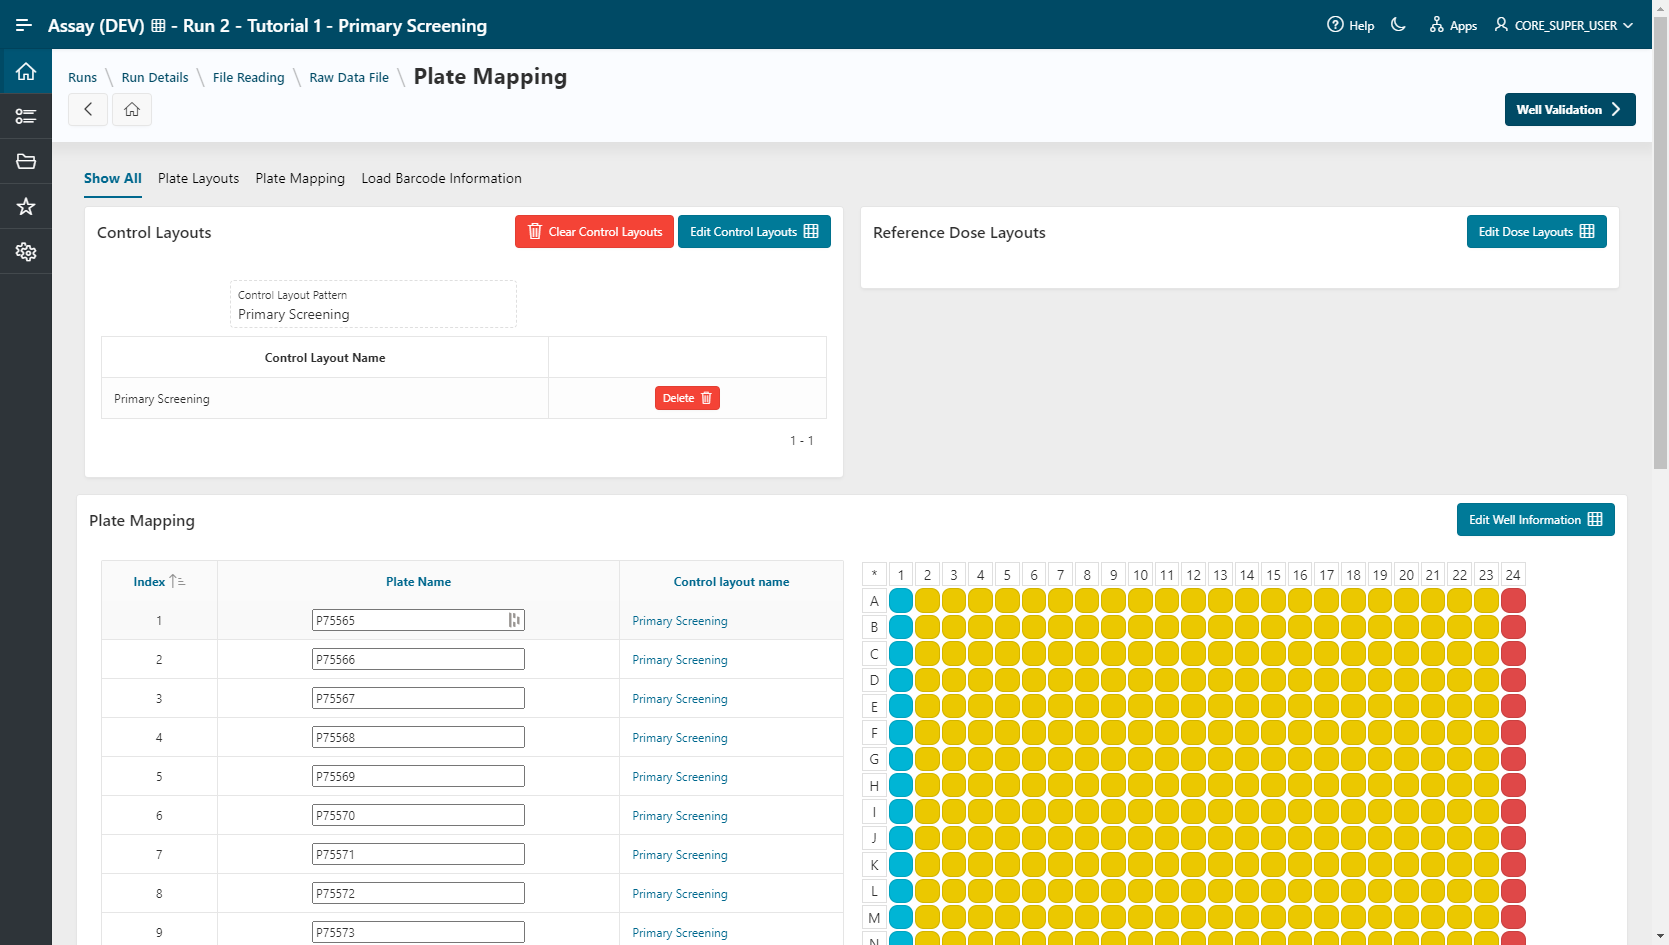Select plate column 1 header

point(901,574)
